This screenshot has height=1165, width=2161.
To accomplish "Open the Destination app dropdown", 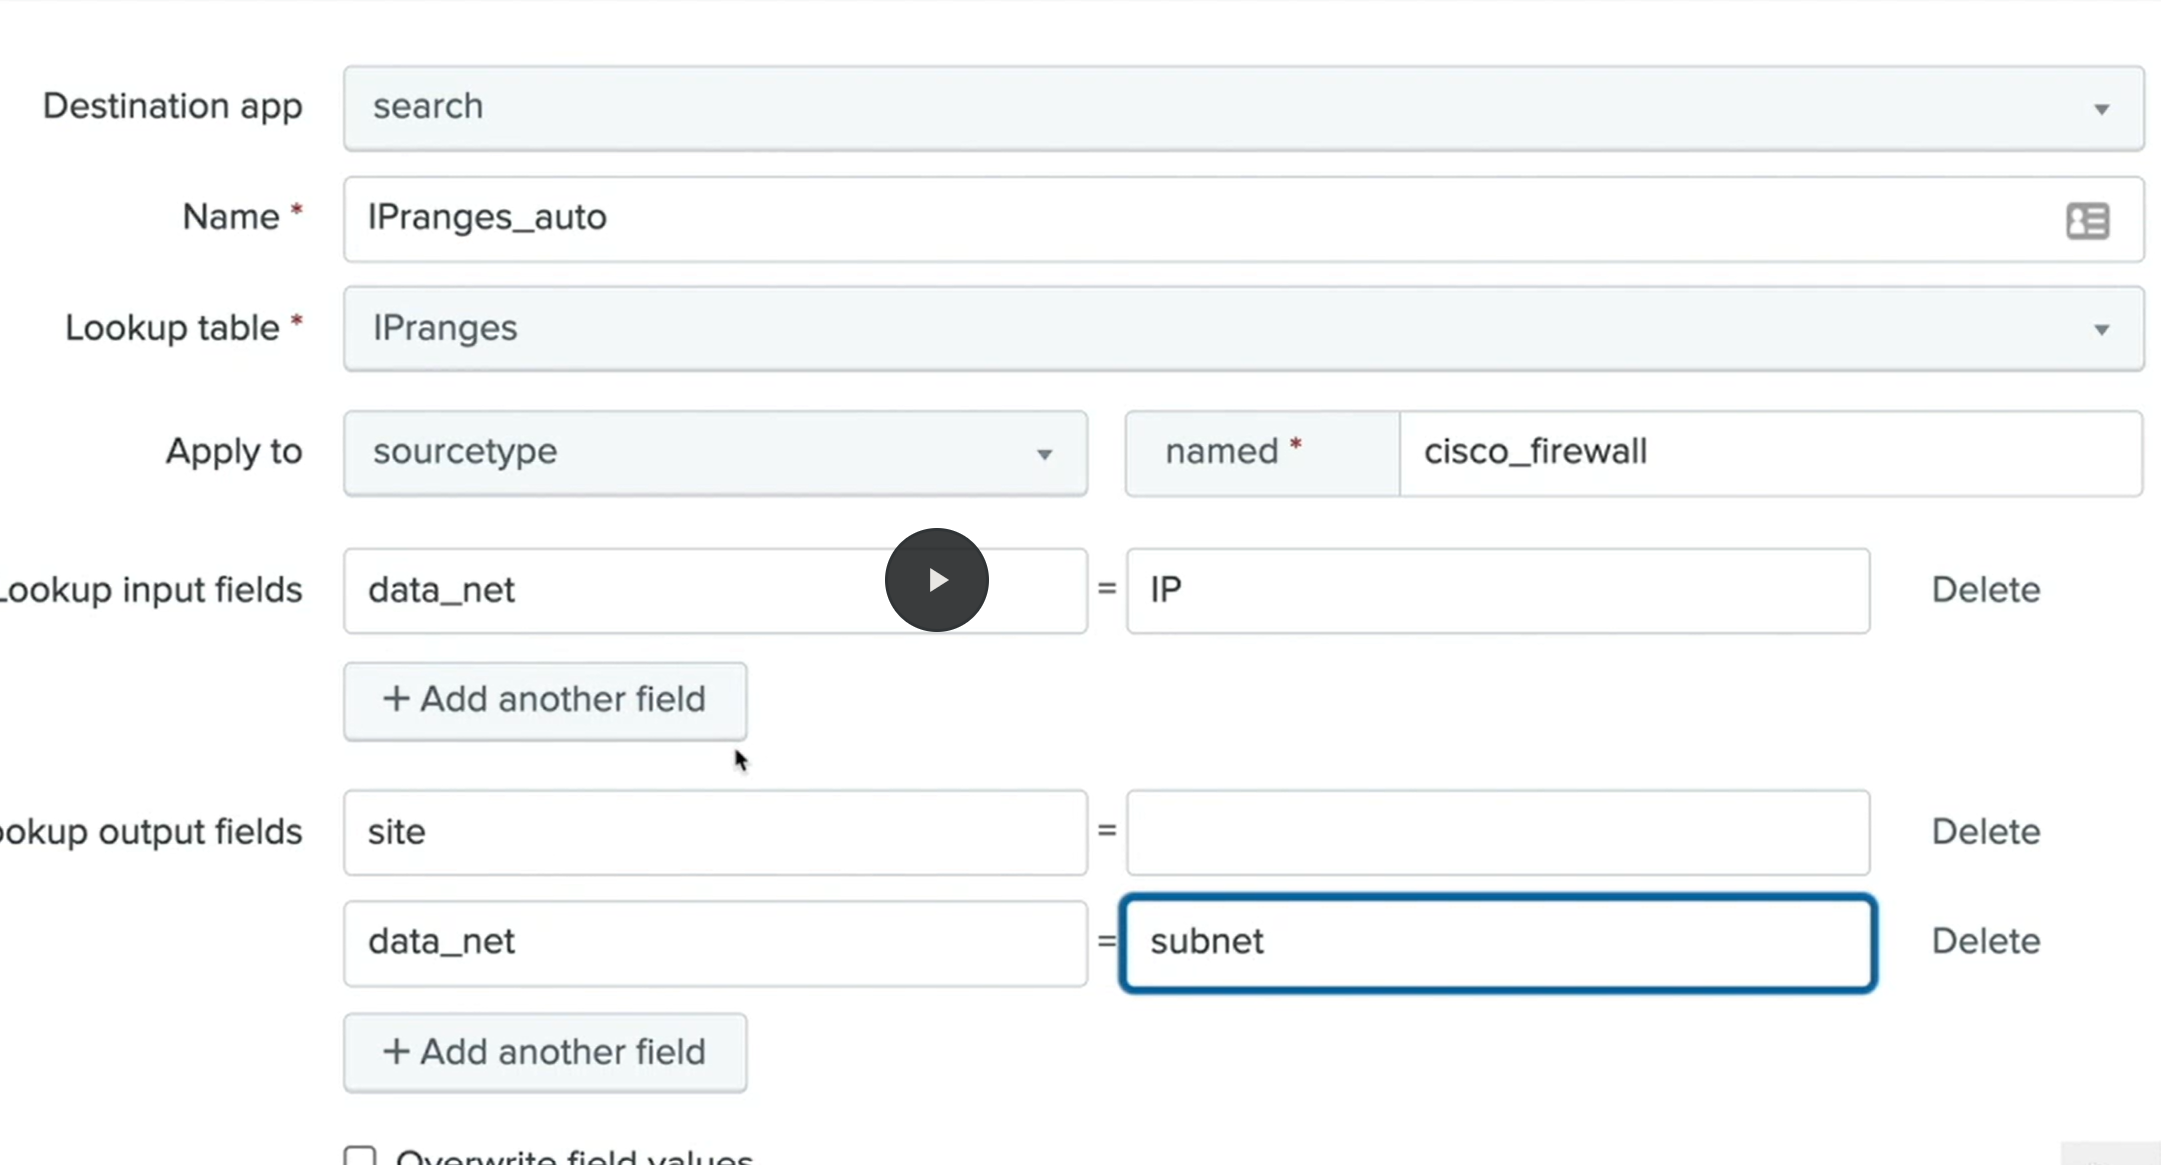I will pyautogui.click(x=1242, y=108).
